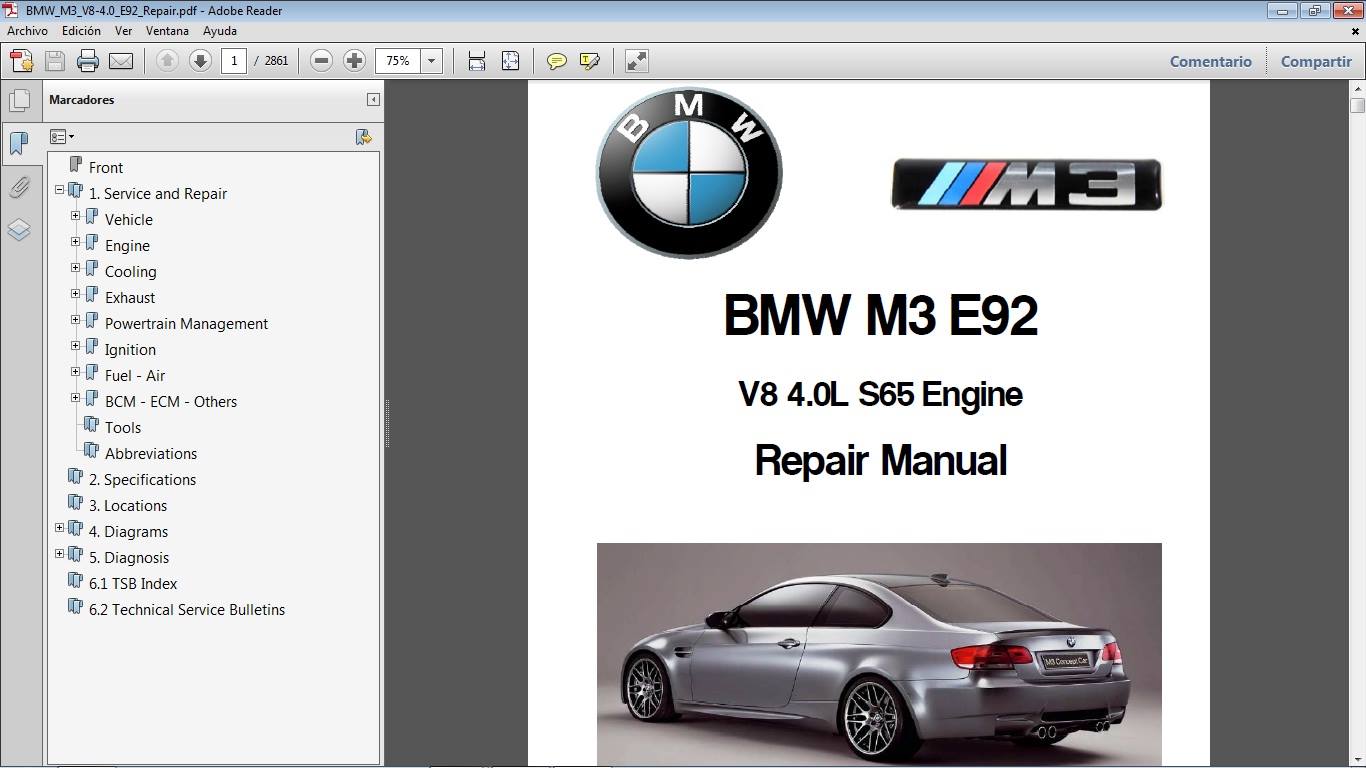Select the highlight text tool
The height and width of the screenshot is (768, 1366).
(x=590, y=61)
